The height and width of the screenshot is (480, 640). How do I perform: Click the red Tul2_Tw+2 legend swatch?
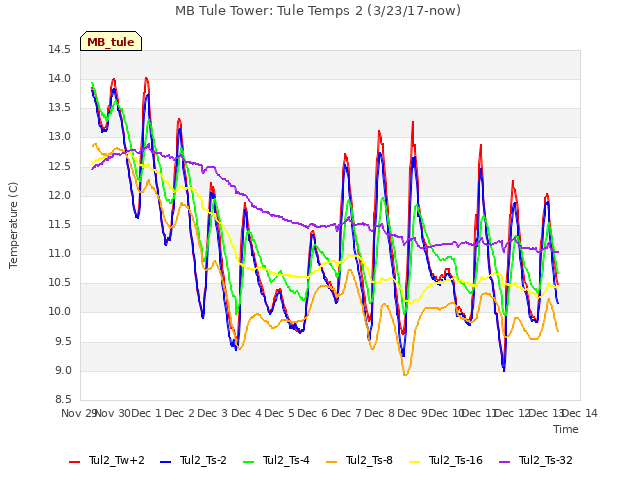coord(74,461)
